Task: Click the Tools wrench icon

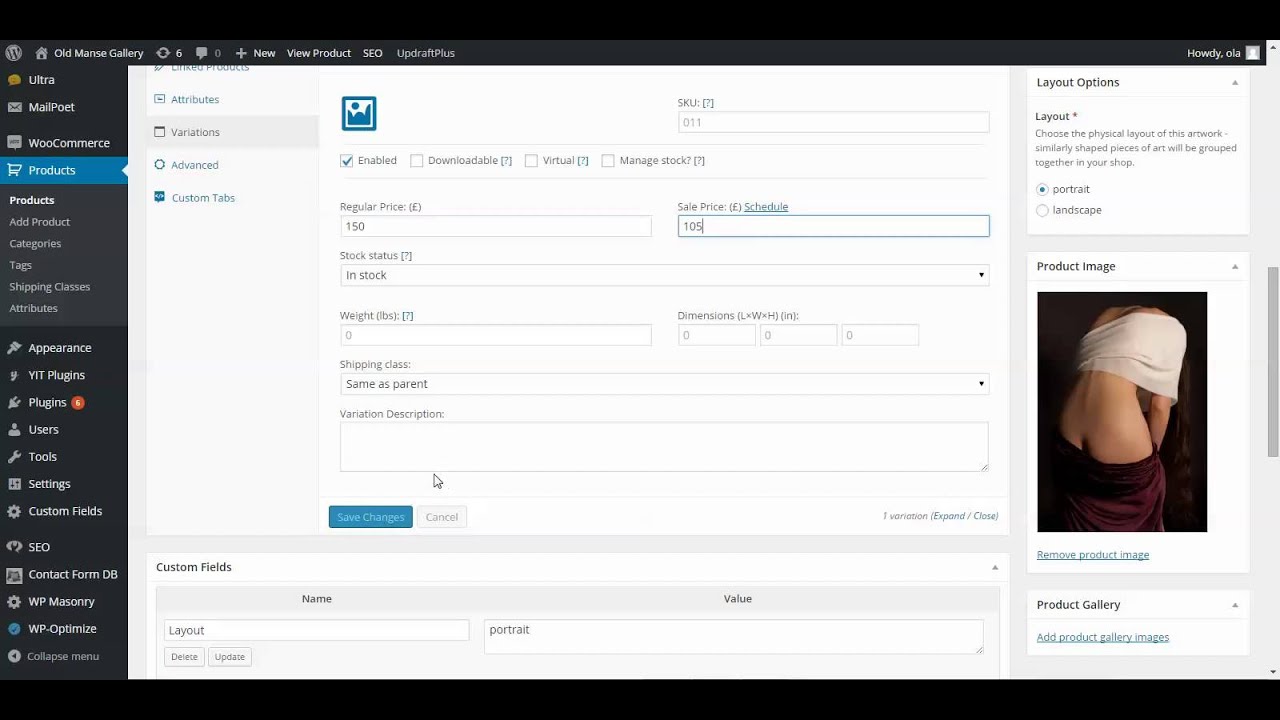Action: (x=14, y=456)
